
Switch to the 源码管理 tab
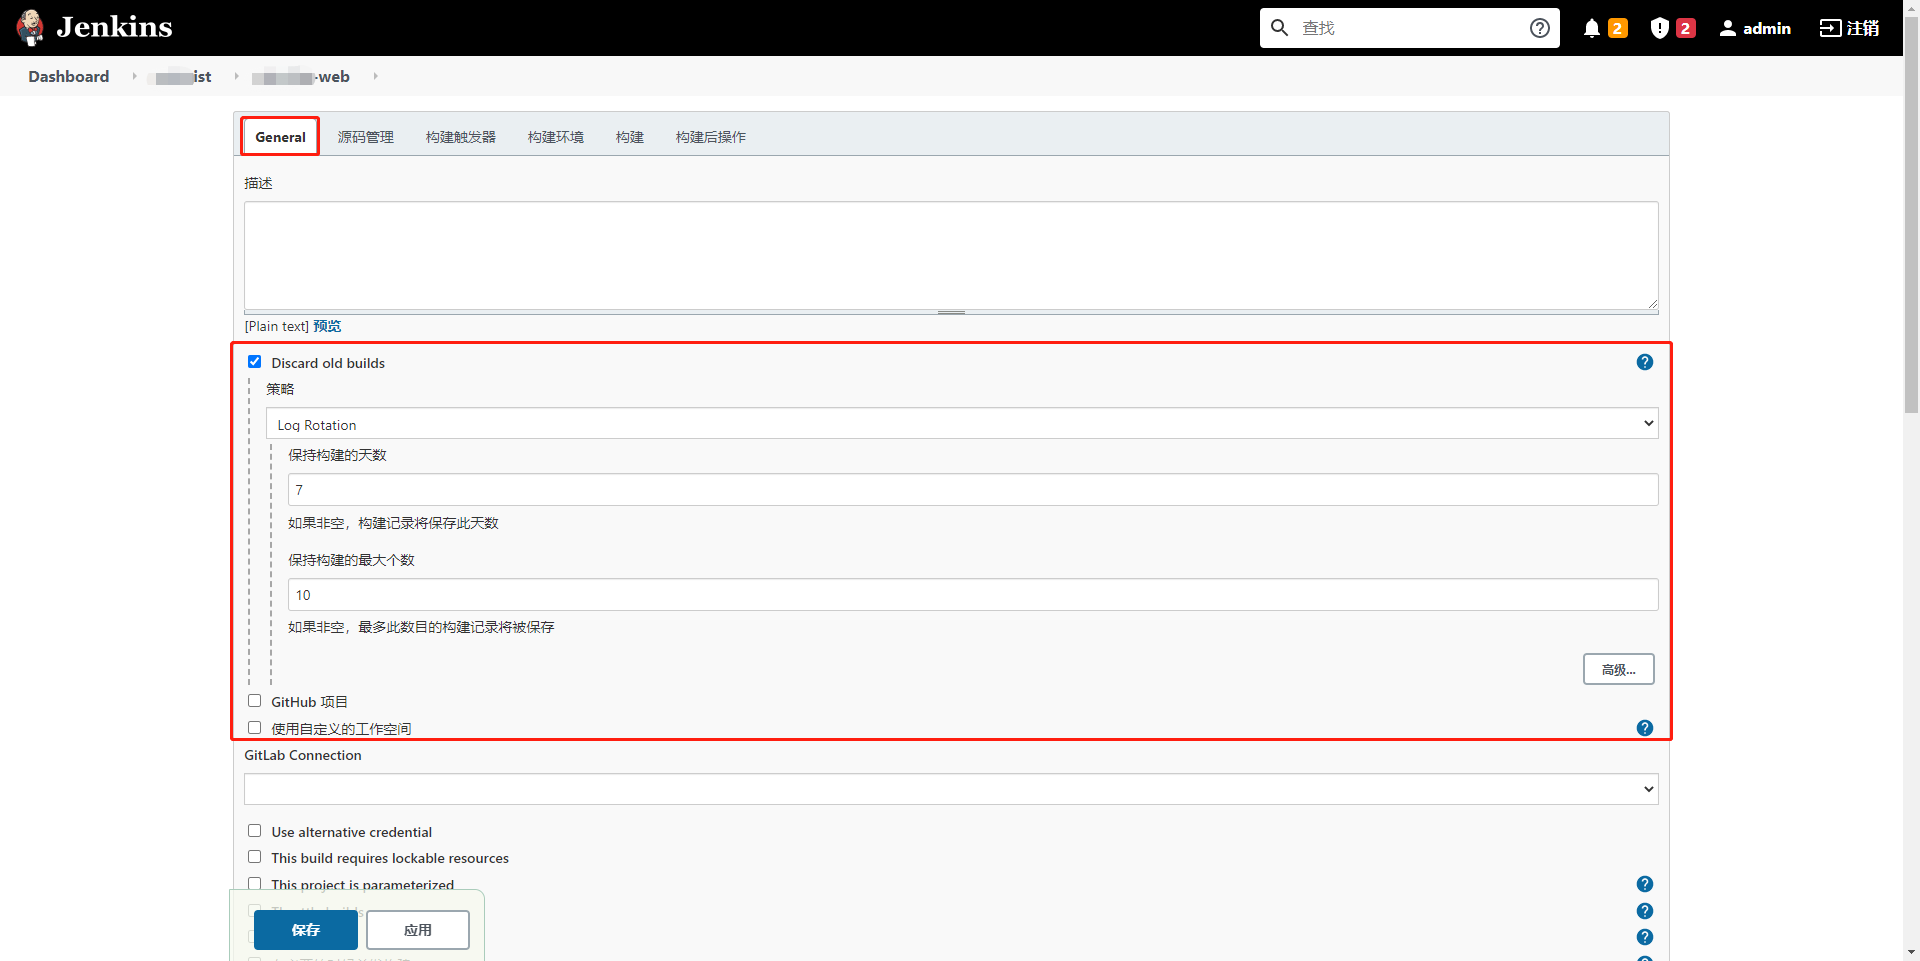pyautogui.click(x=366, y=137)
